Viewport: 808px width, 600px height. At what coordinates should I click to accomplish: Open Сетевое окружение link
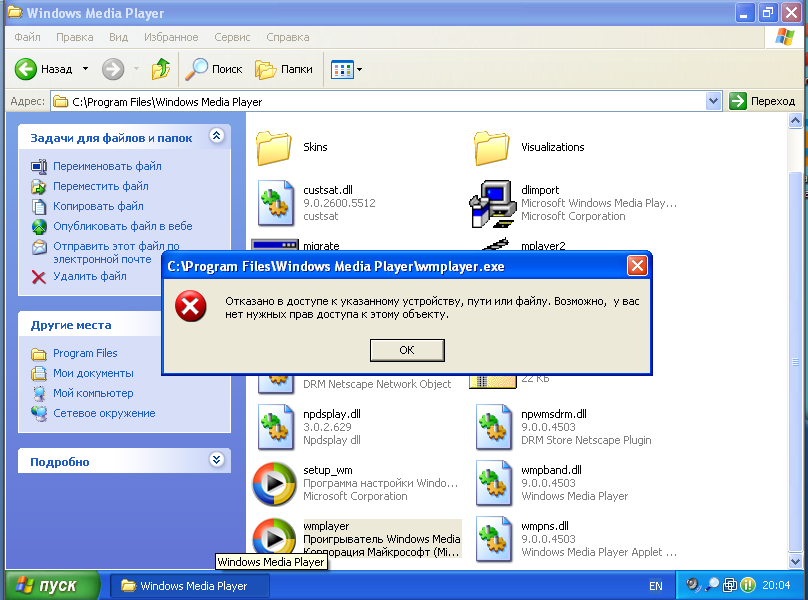click(104, 413)
